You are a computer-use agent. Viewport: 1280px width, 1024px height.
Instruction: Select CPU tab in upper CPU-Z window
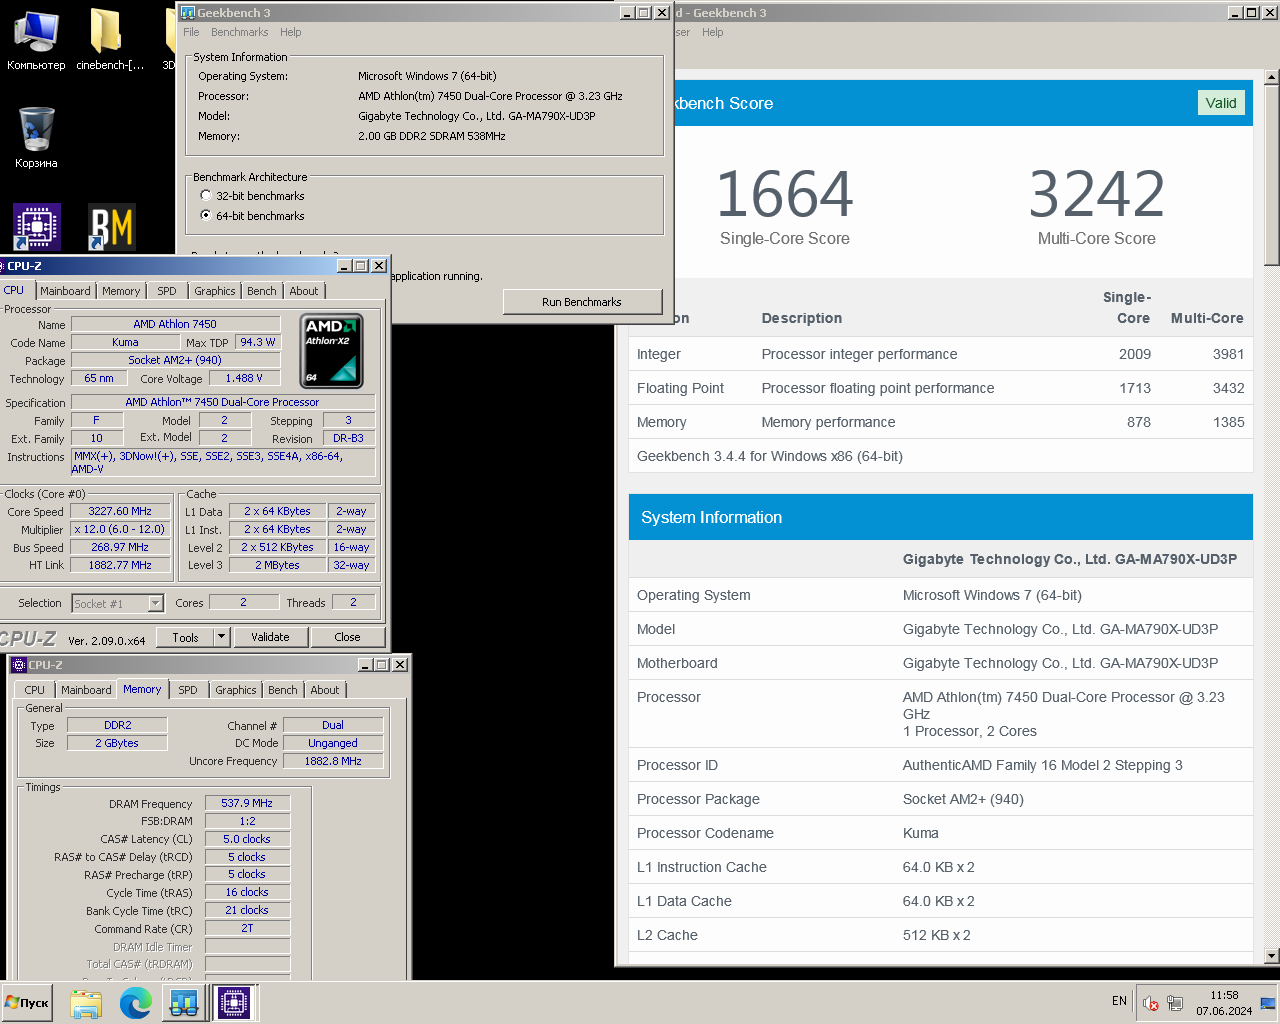14,290
